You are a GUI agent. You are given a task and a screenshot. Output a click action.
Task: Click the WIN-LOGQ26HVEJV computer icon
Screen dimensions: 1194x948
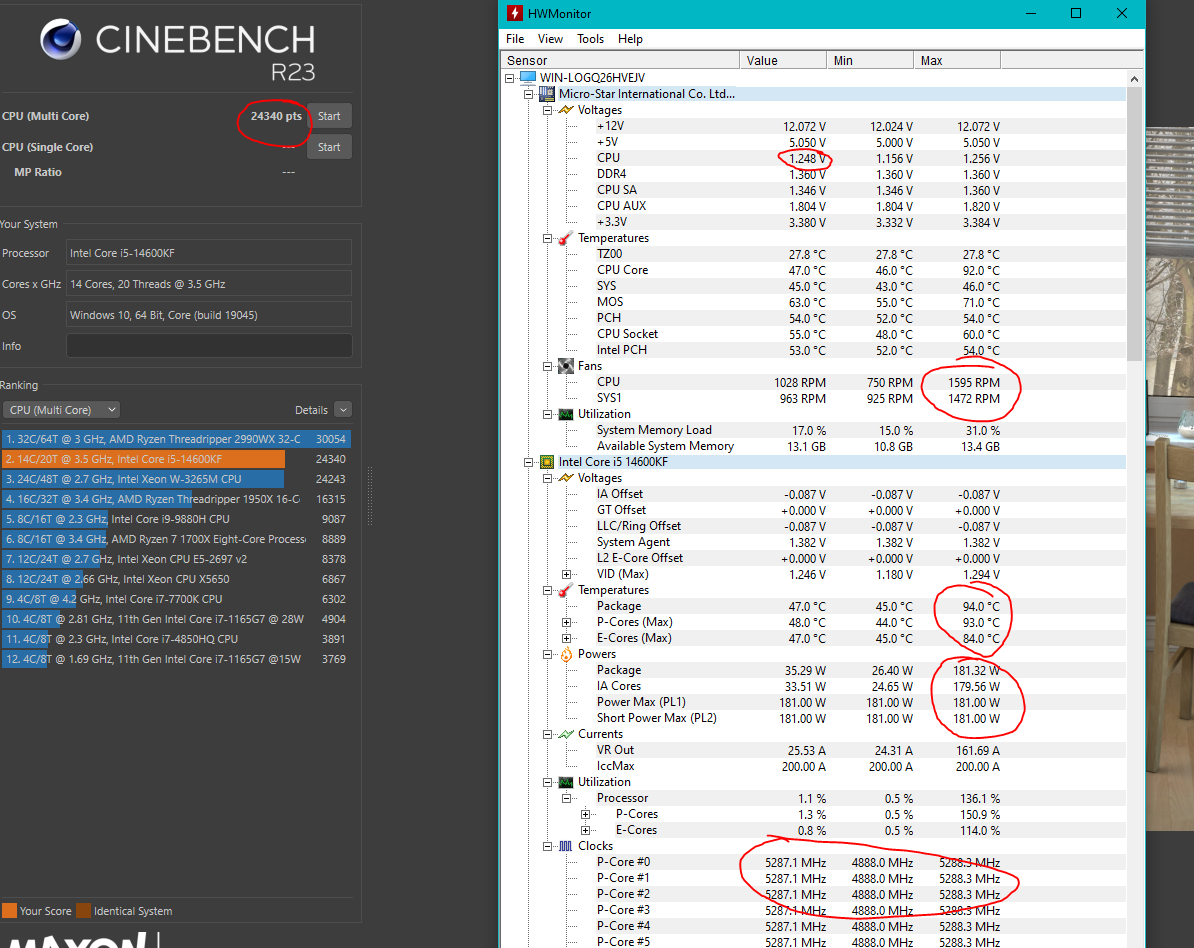[528, 78]
